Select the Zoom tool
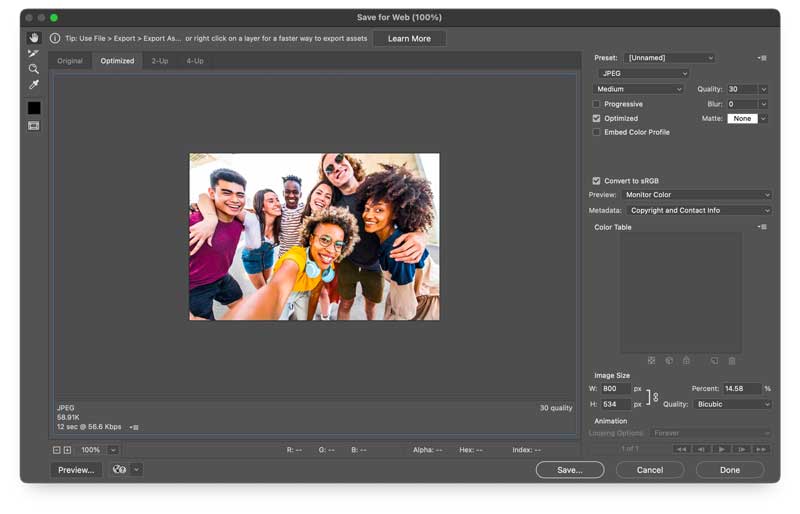Viewport: 800px width, 514px height. tap(34, 70)
